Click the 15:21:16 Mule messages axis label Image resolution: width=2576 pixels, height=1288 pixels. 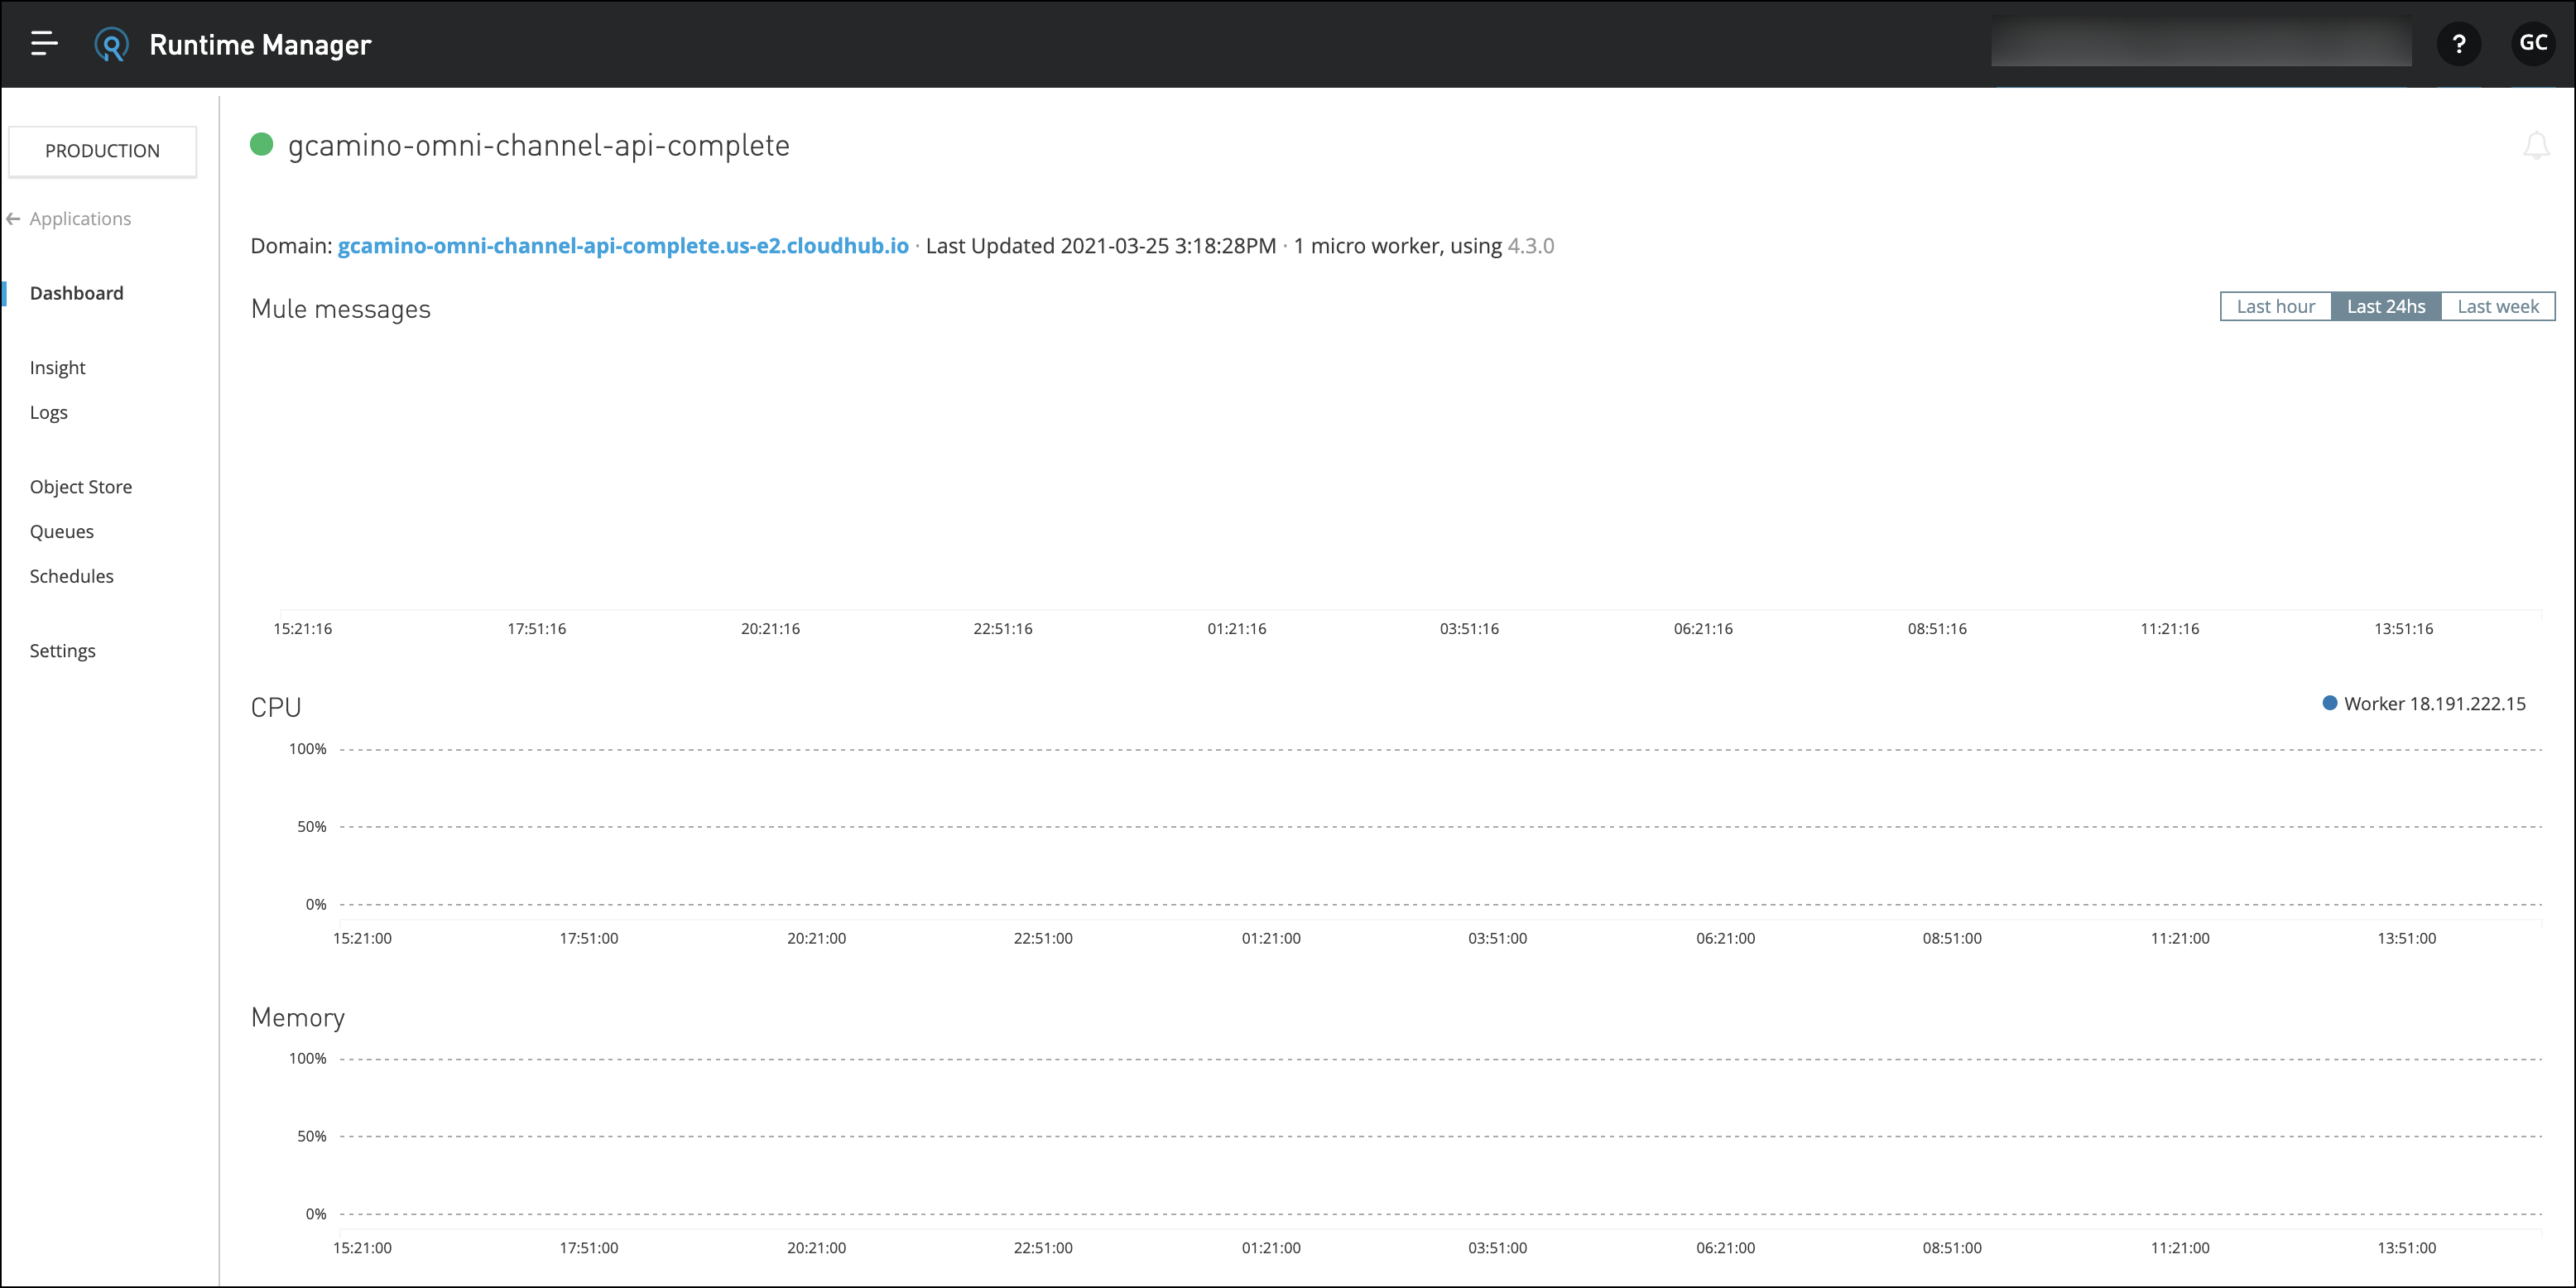point(303,629)
